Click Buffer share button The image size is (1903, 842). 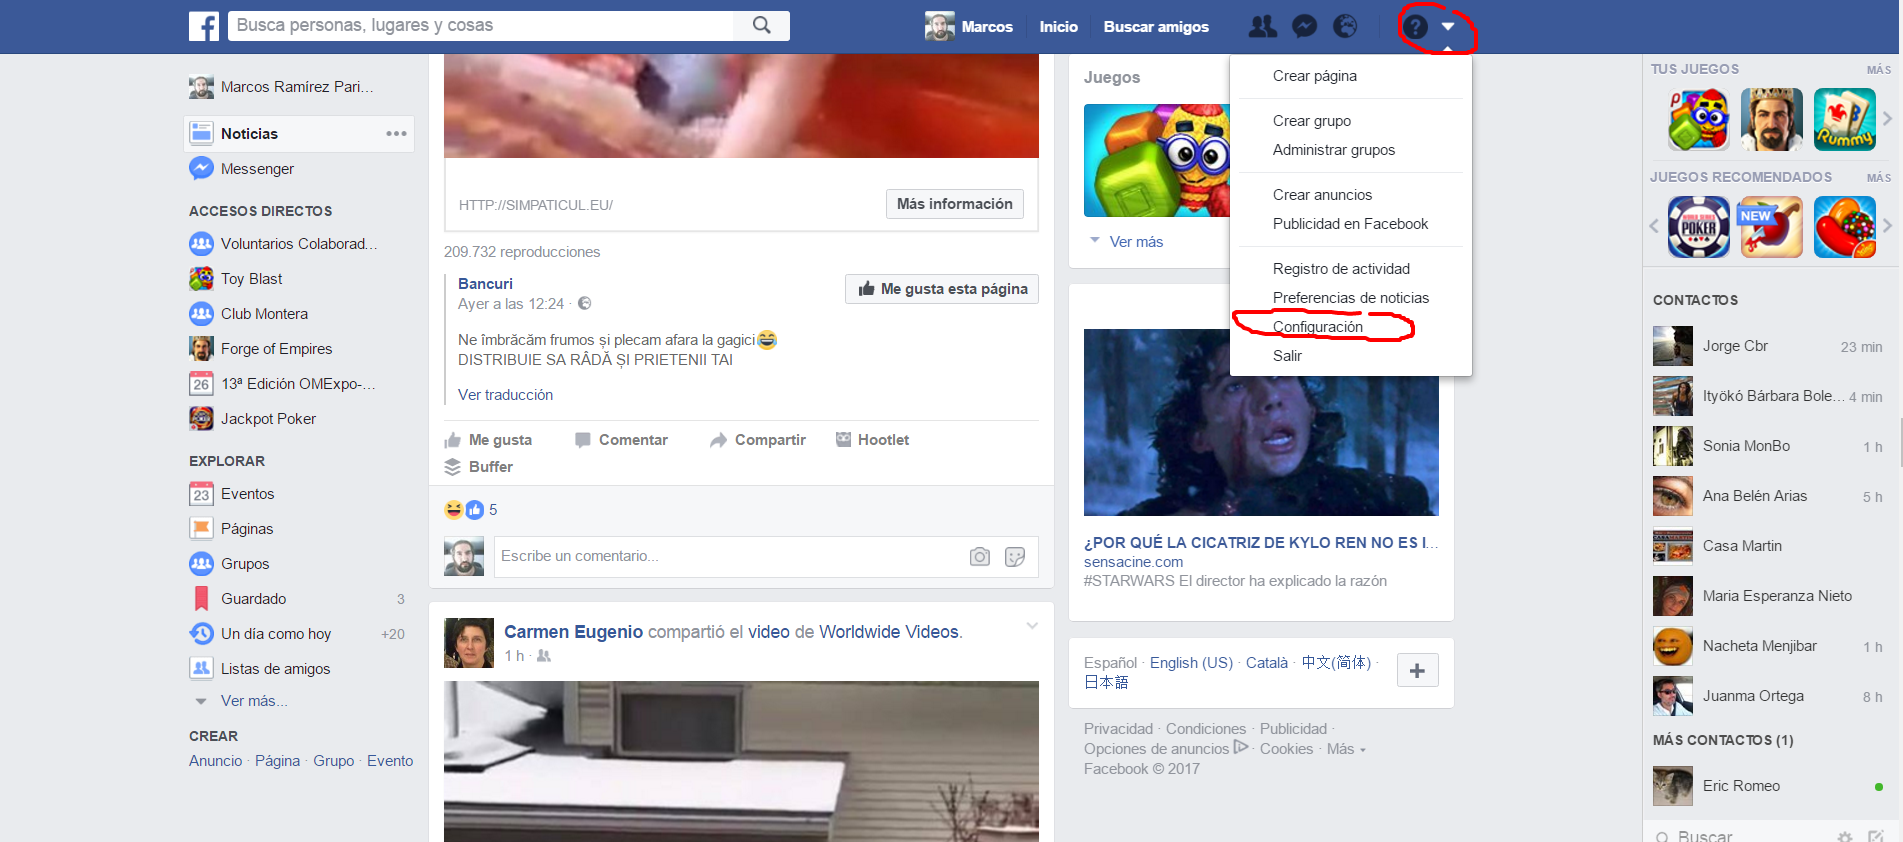pos(478,467)
